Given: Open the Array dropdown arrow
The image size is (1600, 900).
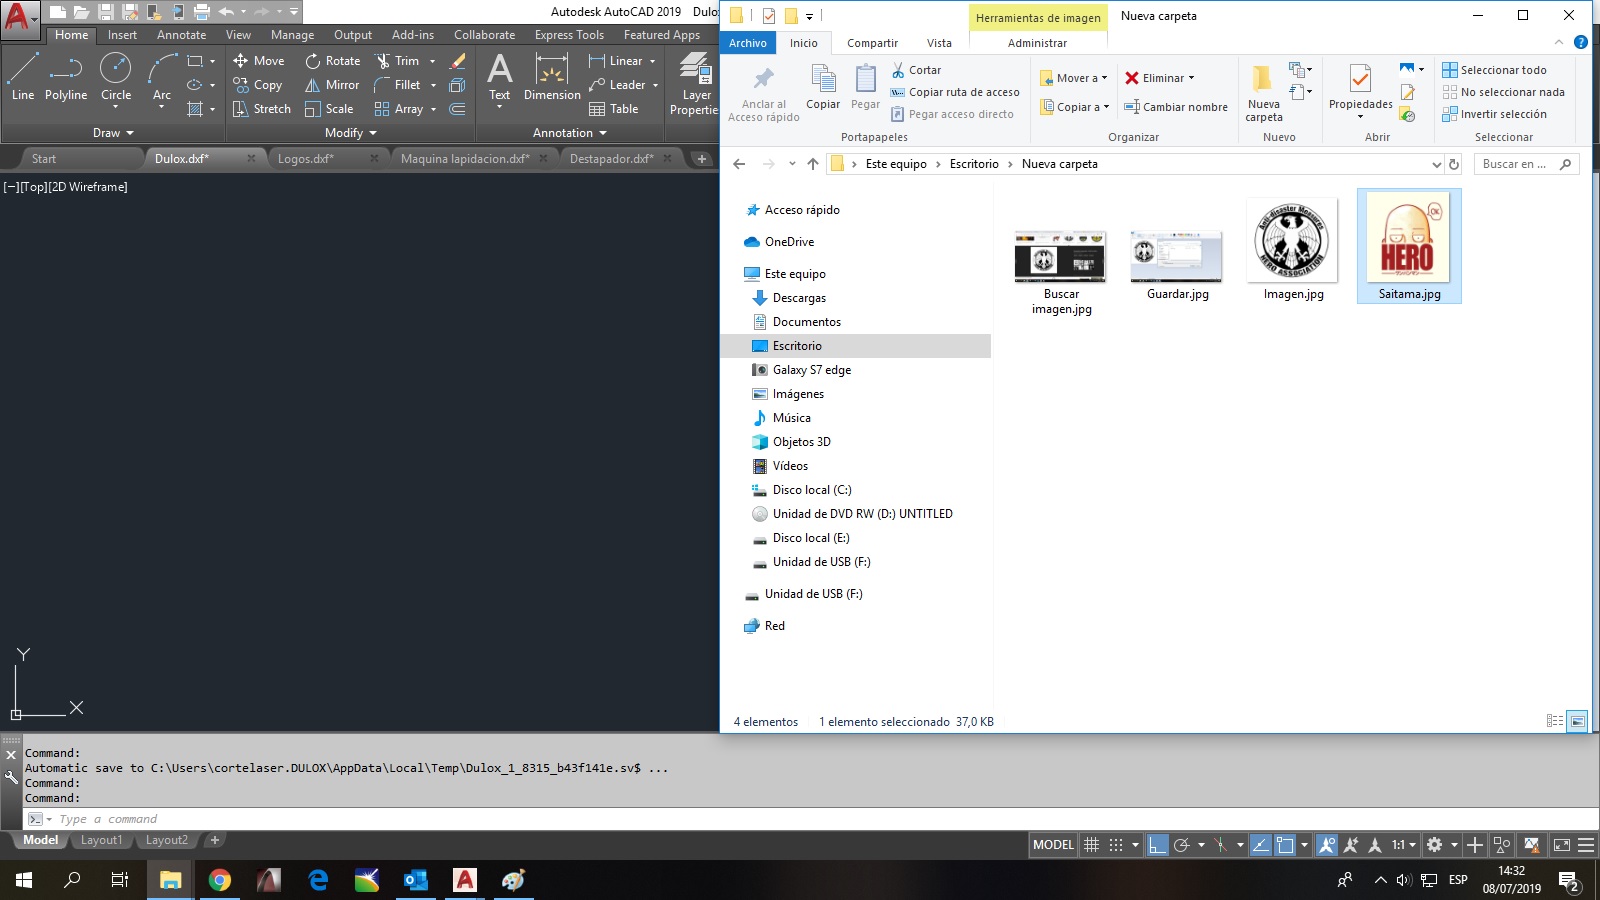Looking at the screenshot, I should 433,109.
